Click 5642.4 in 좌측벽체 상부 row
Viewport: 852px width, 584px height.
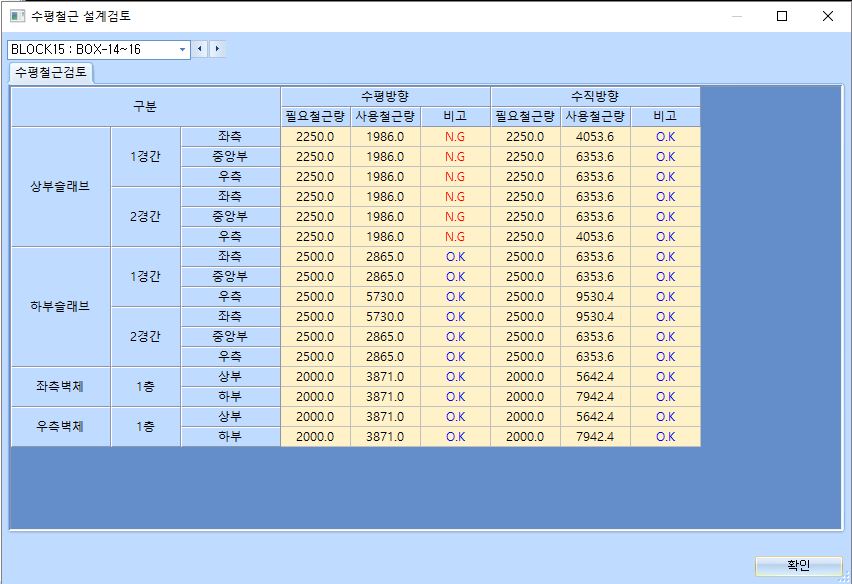pos(596,377)
